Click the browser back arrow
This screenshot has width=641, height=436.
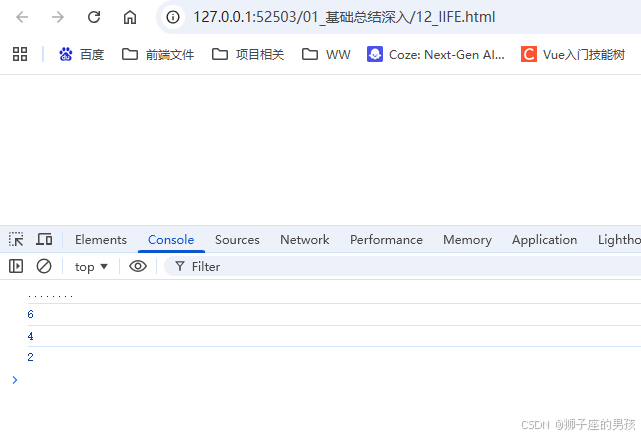pos(22,17)
